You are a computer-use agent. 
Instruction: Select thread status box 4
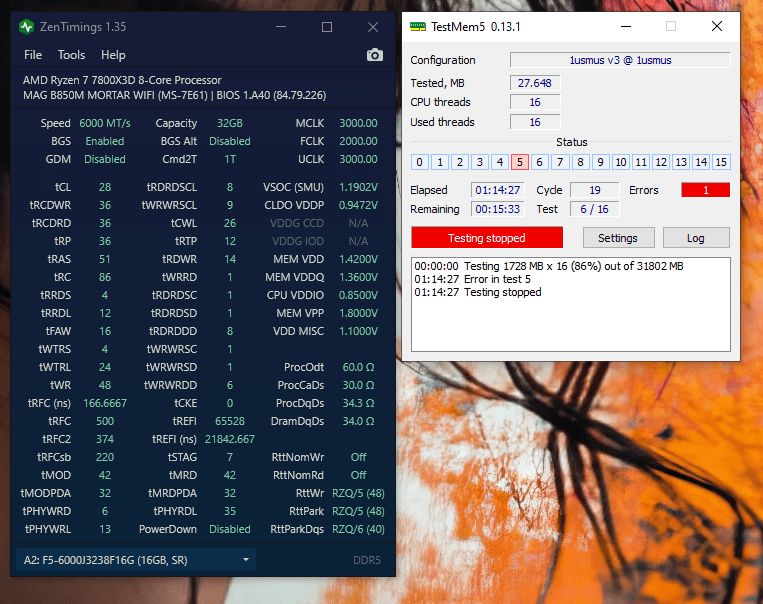[x=500, y=162]
